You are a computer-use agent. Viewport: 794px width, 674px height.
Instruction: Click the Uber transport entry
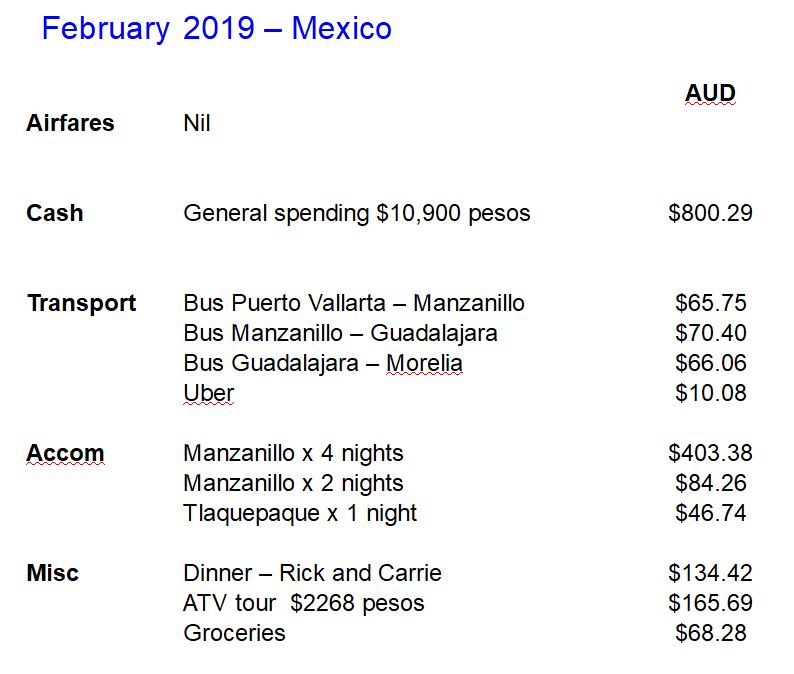[208, 393]
